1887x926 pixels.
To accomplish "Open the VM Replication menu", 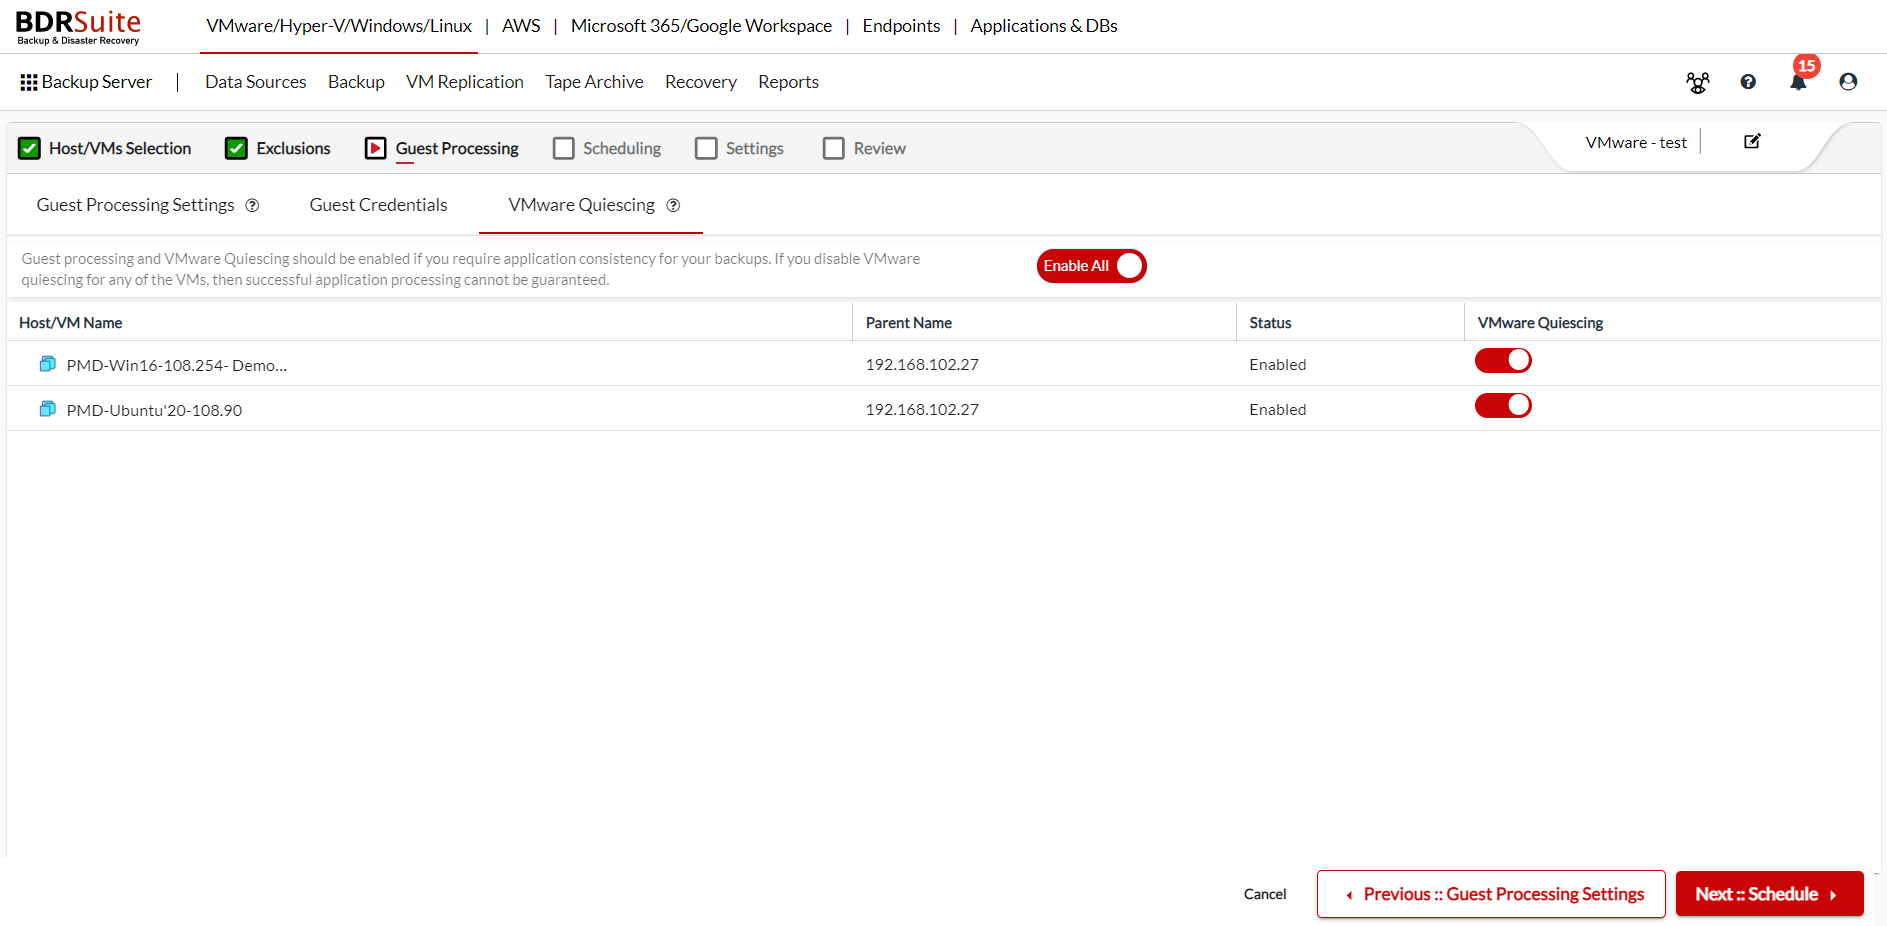I will [x=465, y=82].
